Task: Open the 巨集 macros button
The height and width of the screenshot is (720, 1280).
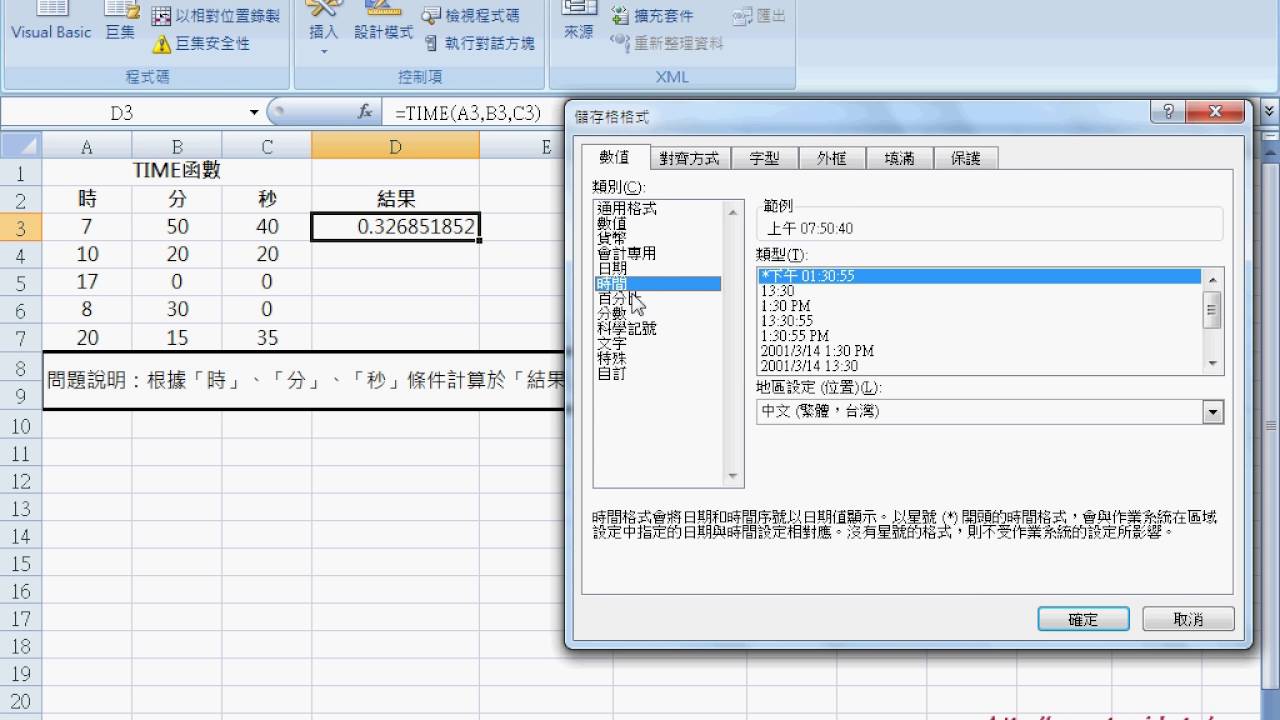Action: [120, 22]
